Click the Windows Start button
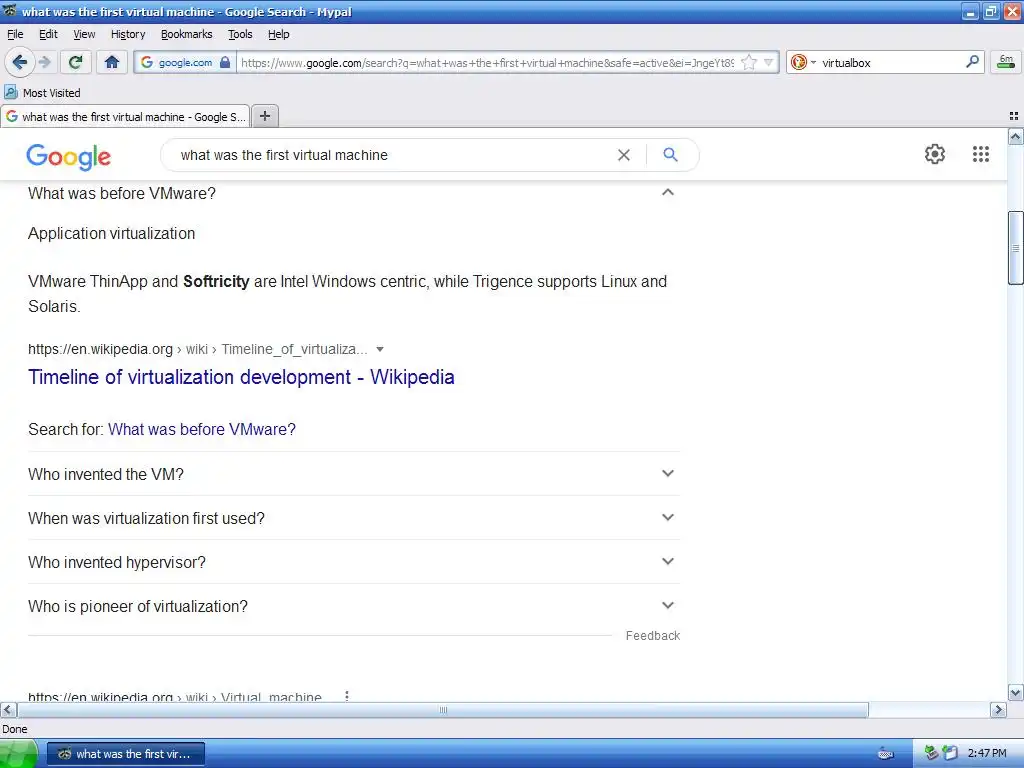This screenshot has width=1024, height=768. pos(18,754)
